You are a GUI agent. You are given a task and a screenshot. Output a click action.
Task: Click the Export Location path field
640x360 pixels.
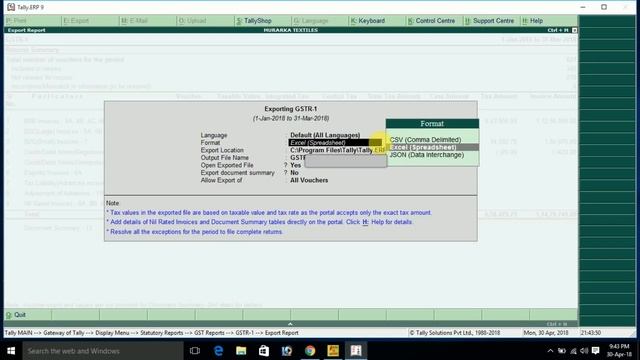337,150
